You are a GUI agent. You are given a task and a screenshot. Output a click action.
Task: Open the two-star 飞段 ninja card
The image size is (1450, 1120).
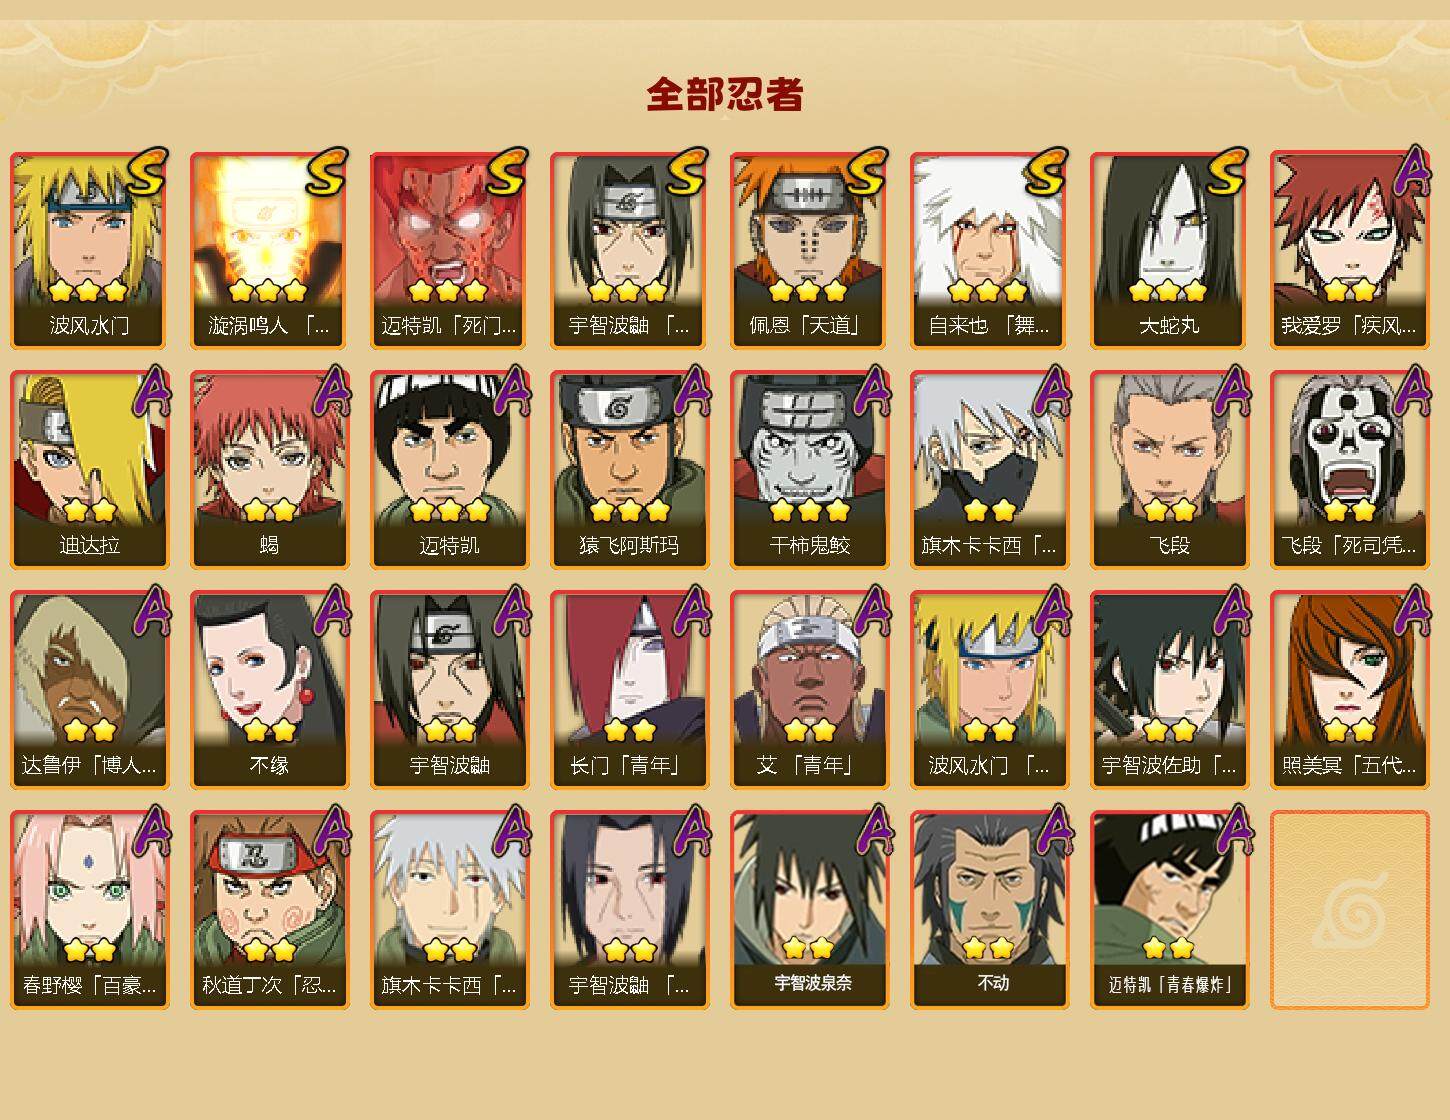tap(1170, 470)
